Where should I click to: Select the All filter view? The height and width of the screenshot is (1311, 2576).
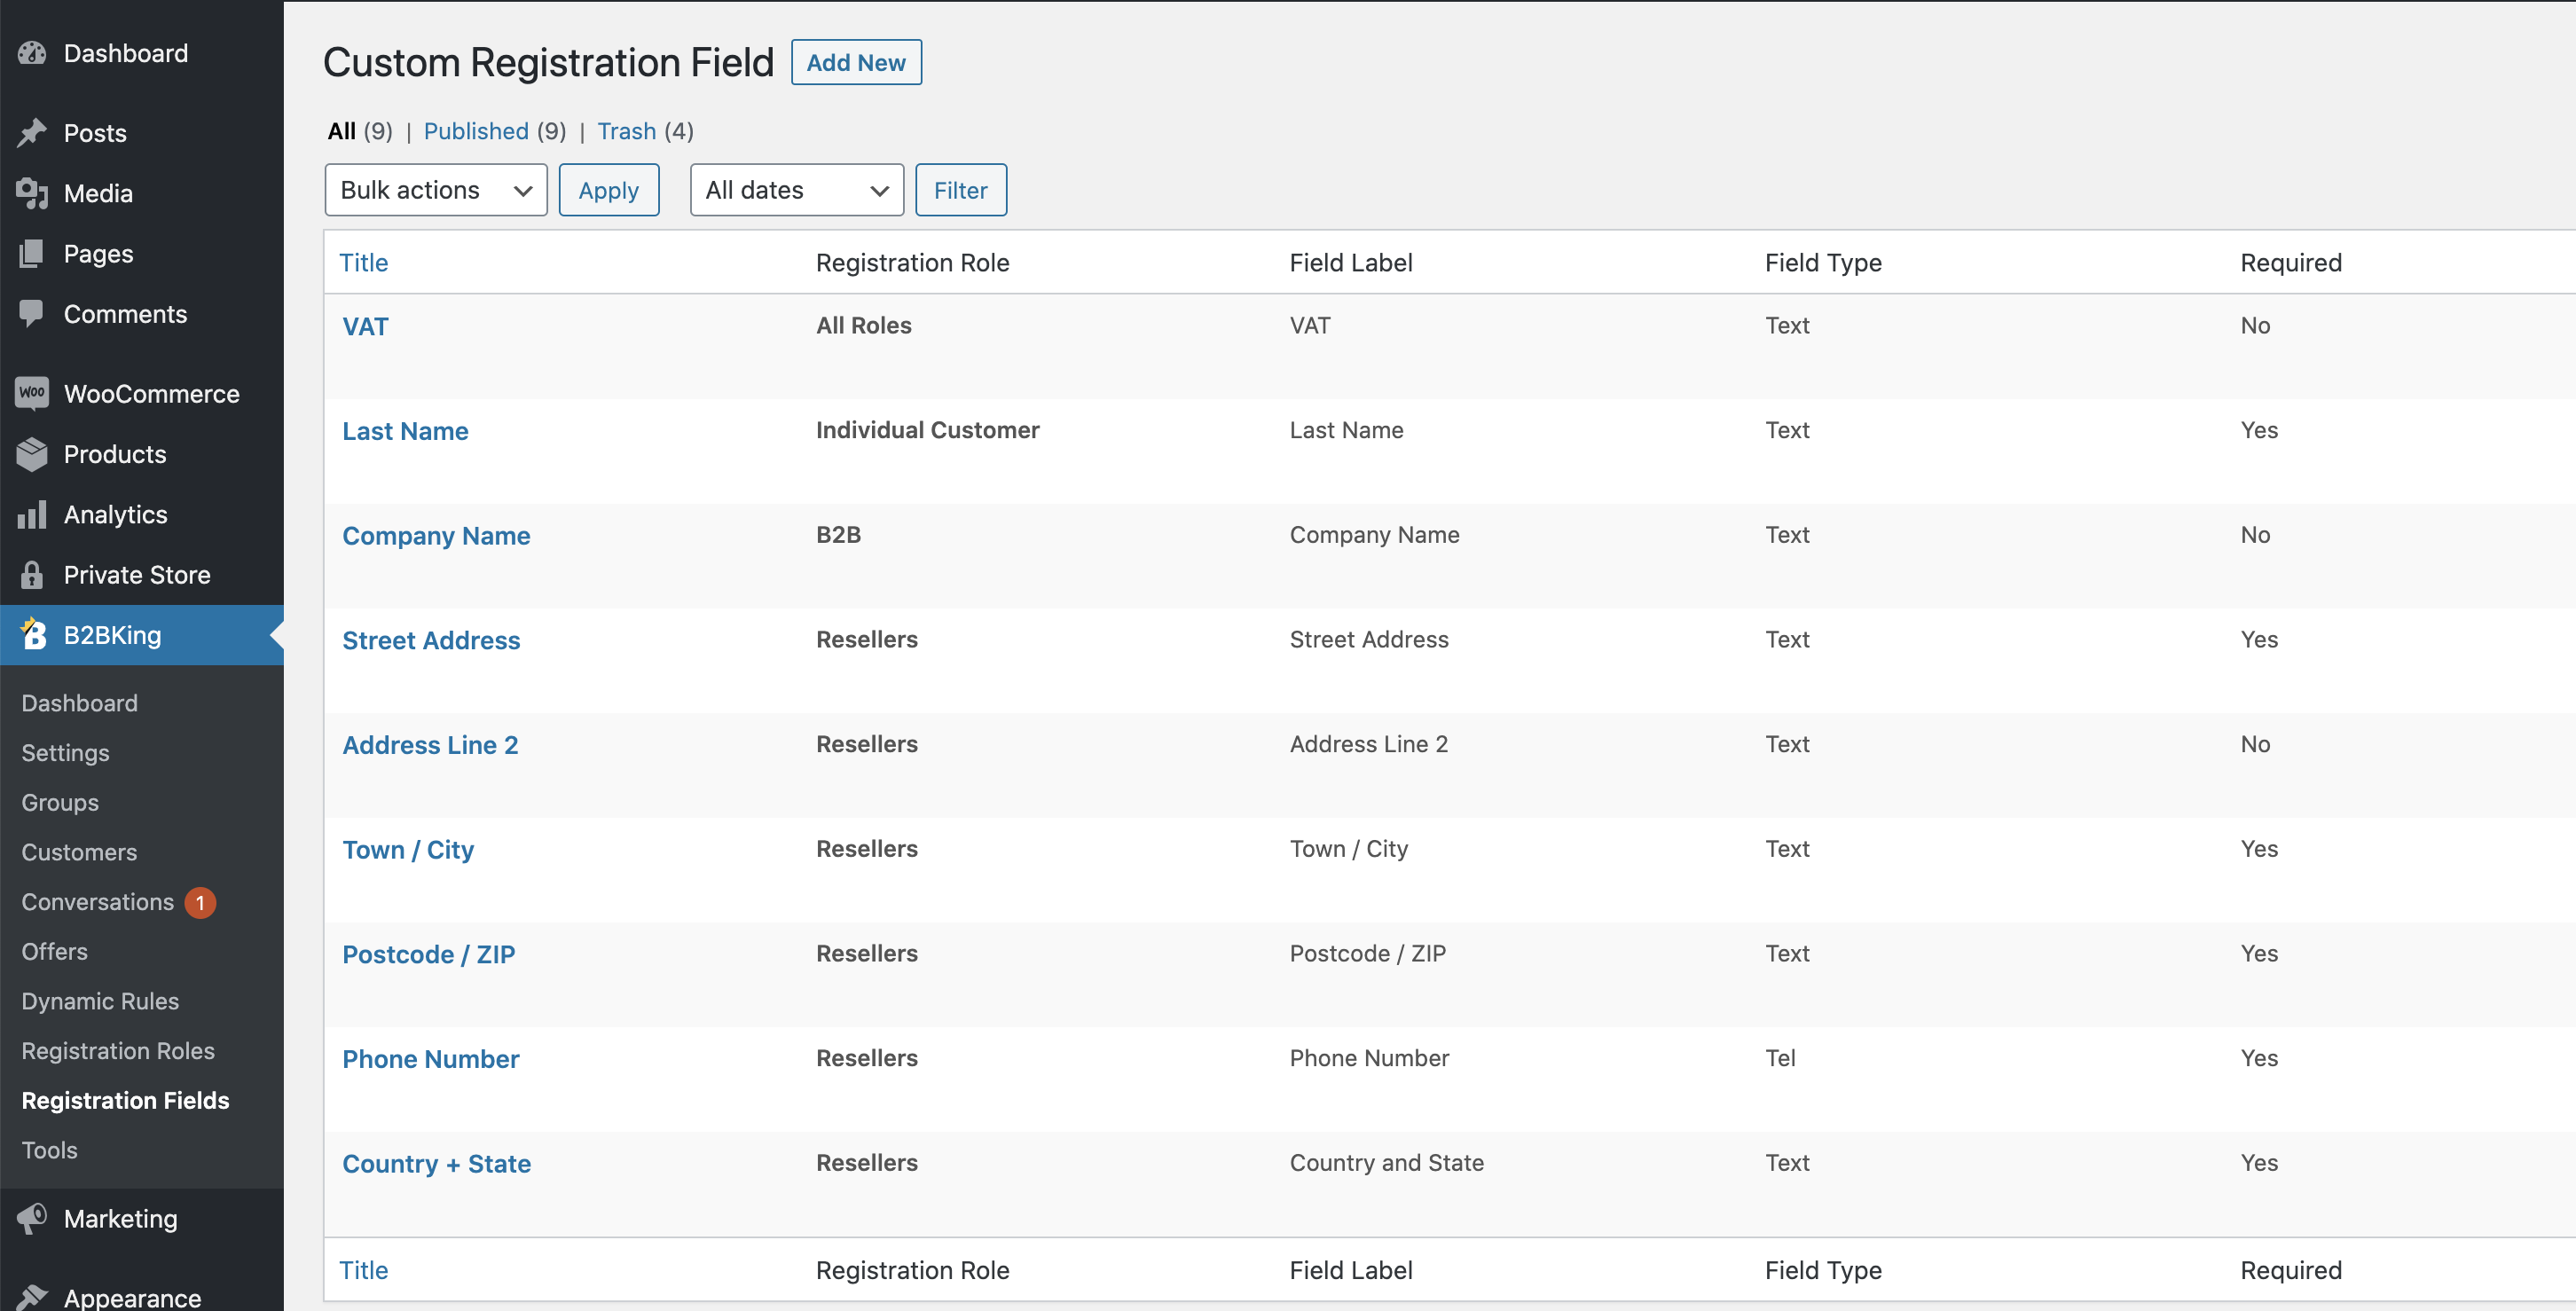(342, 131)
